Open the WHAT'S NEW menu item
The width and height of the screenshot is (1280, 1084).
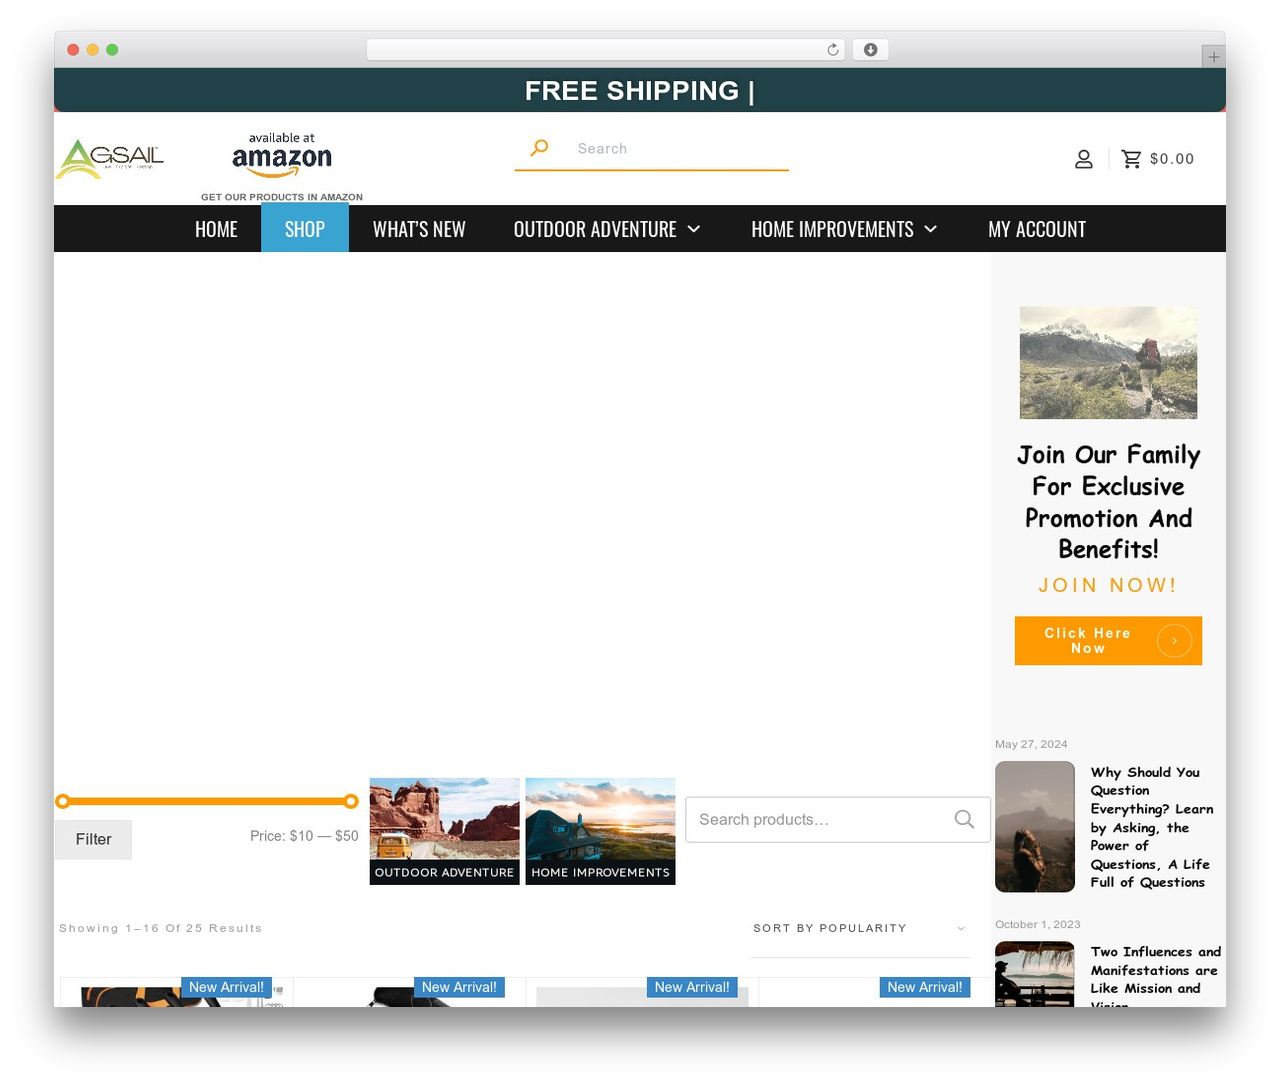pyautogui.click(x=419, y=229)
